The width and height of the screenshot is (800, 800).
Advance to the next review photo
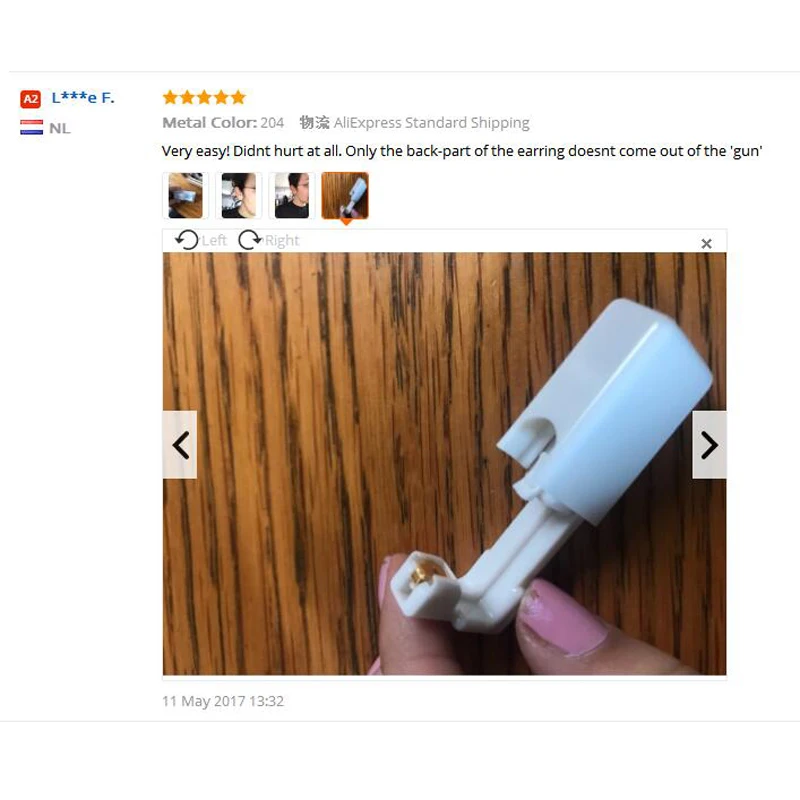point(709,445)
